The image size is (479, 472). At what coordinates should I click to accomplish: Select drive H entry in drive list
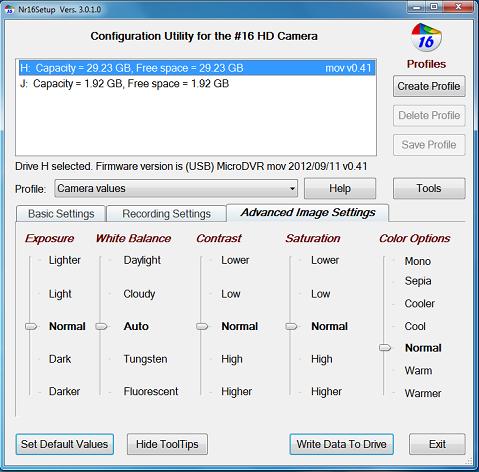click(x=196, y=68)
